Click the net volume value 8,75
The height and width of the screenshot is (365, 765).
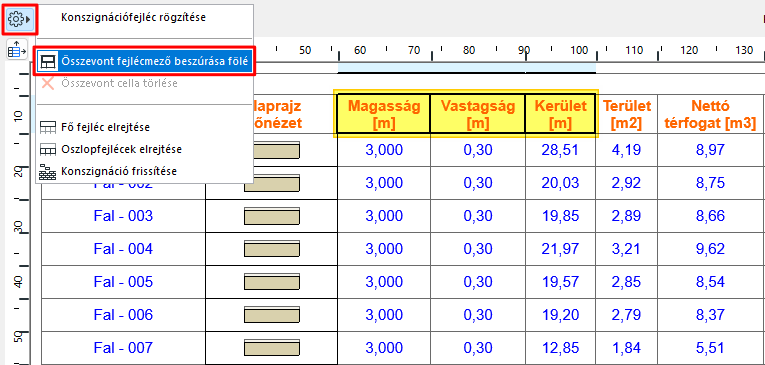pyautogui.click(x=711, y=183)
